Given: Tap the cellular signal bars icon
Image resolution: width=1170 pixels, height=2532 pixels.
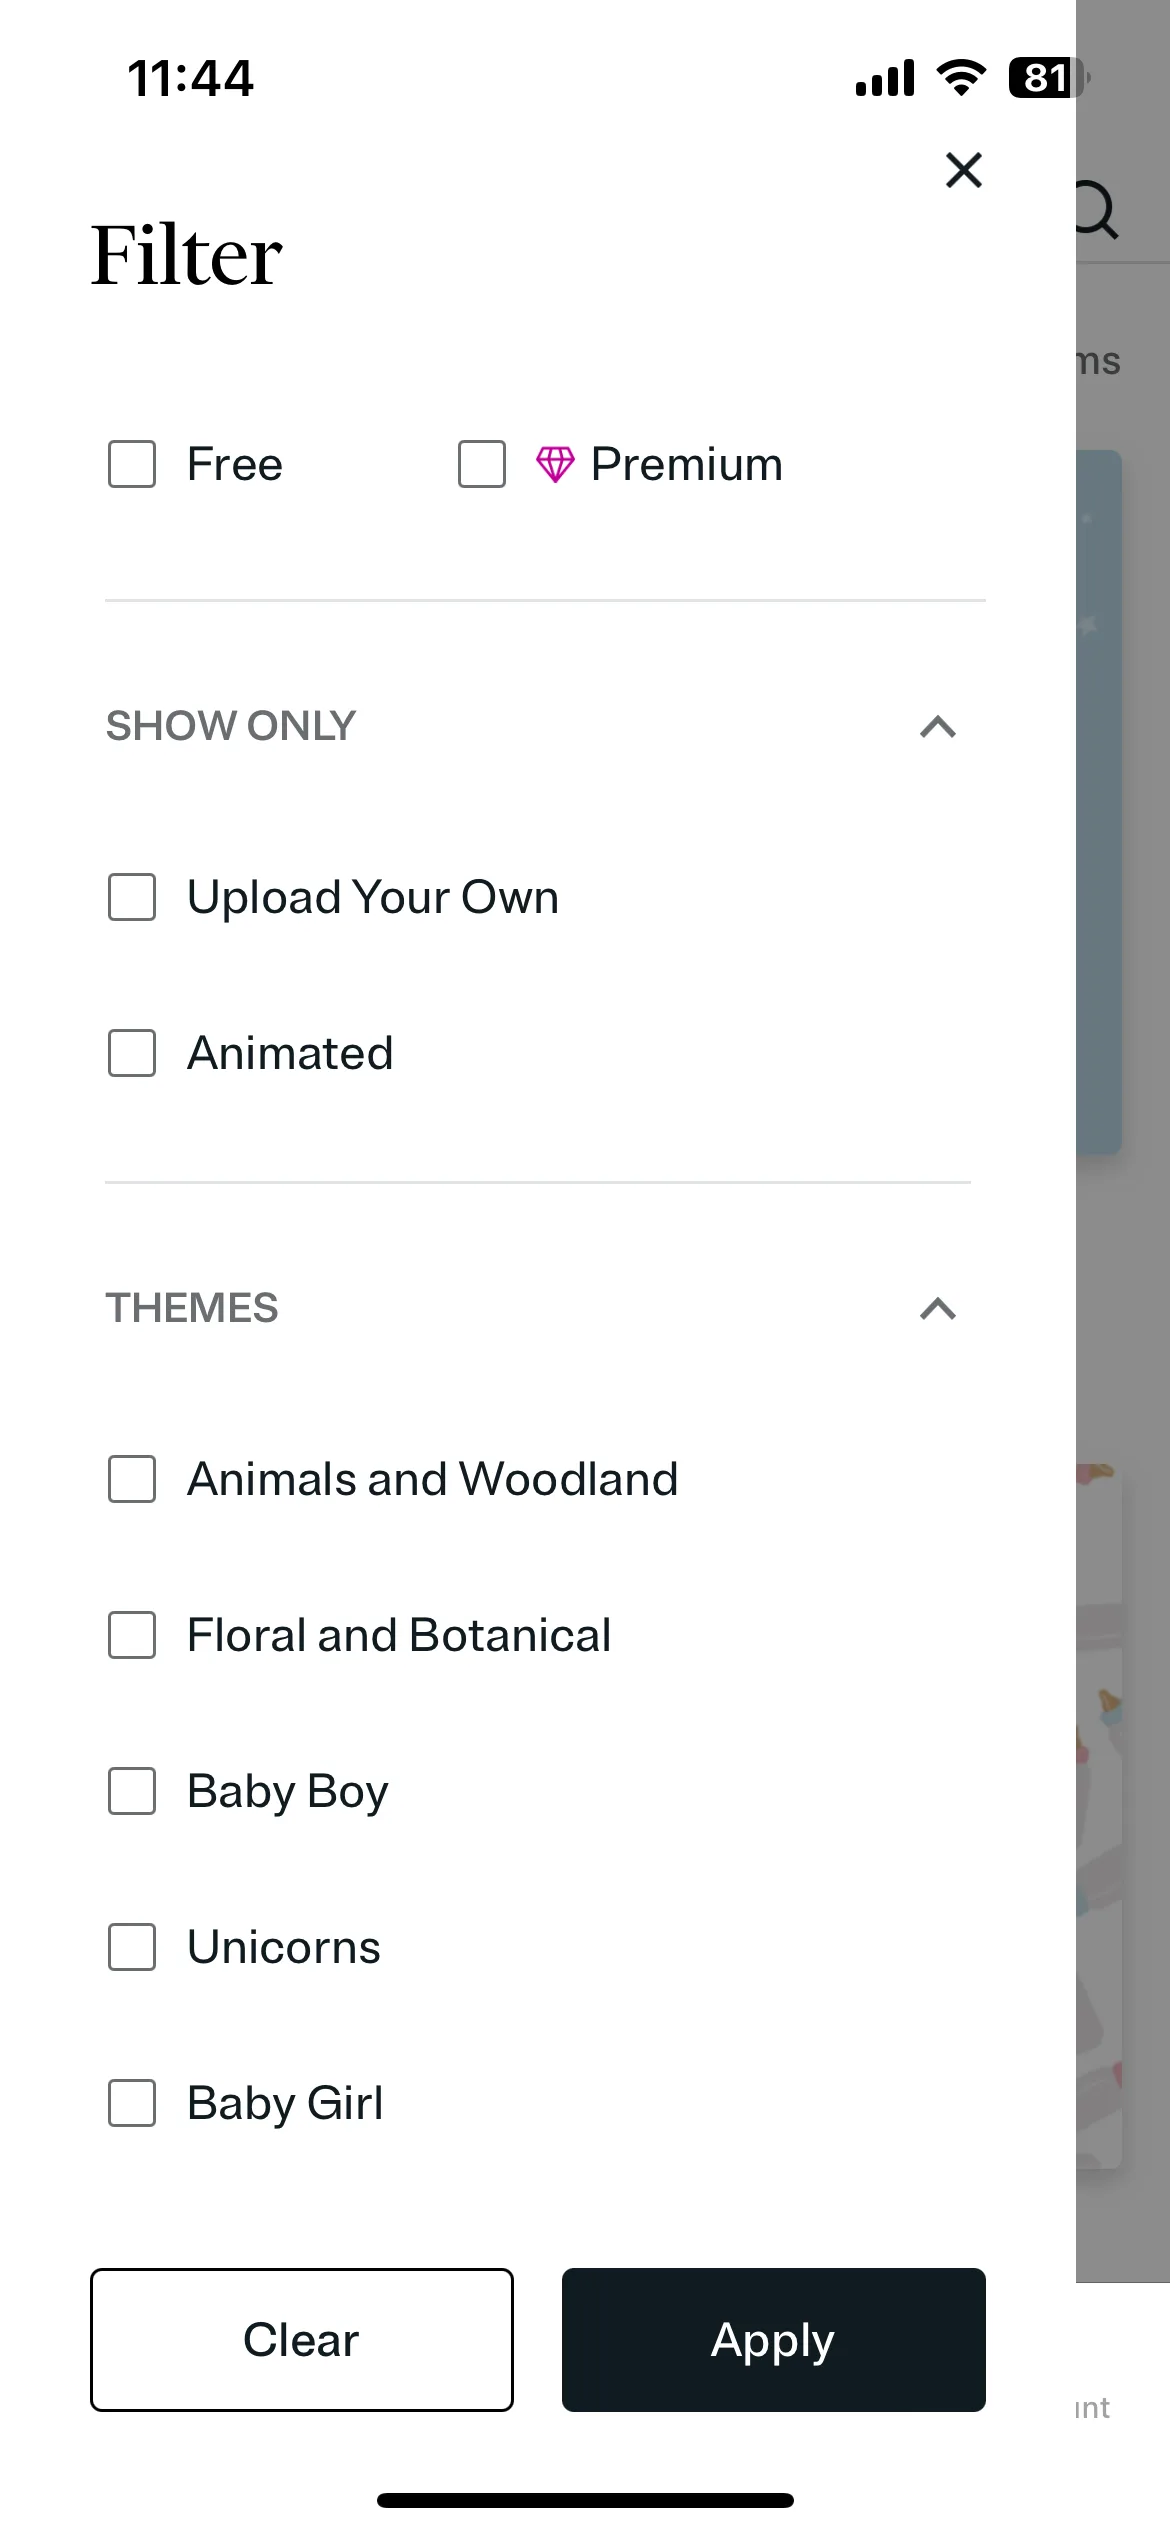Looking at the screenshot, I should 885,78.
